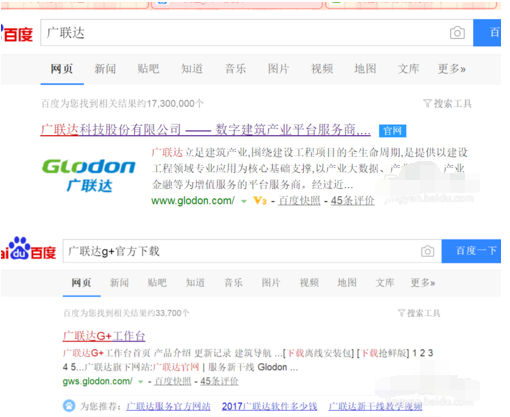Viewport: 510px width, 417px height.
Task: Switch to 视频 tab in lower navigation
Action: coord(309,283)
